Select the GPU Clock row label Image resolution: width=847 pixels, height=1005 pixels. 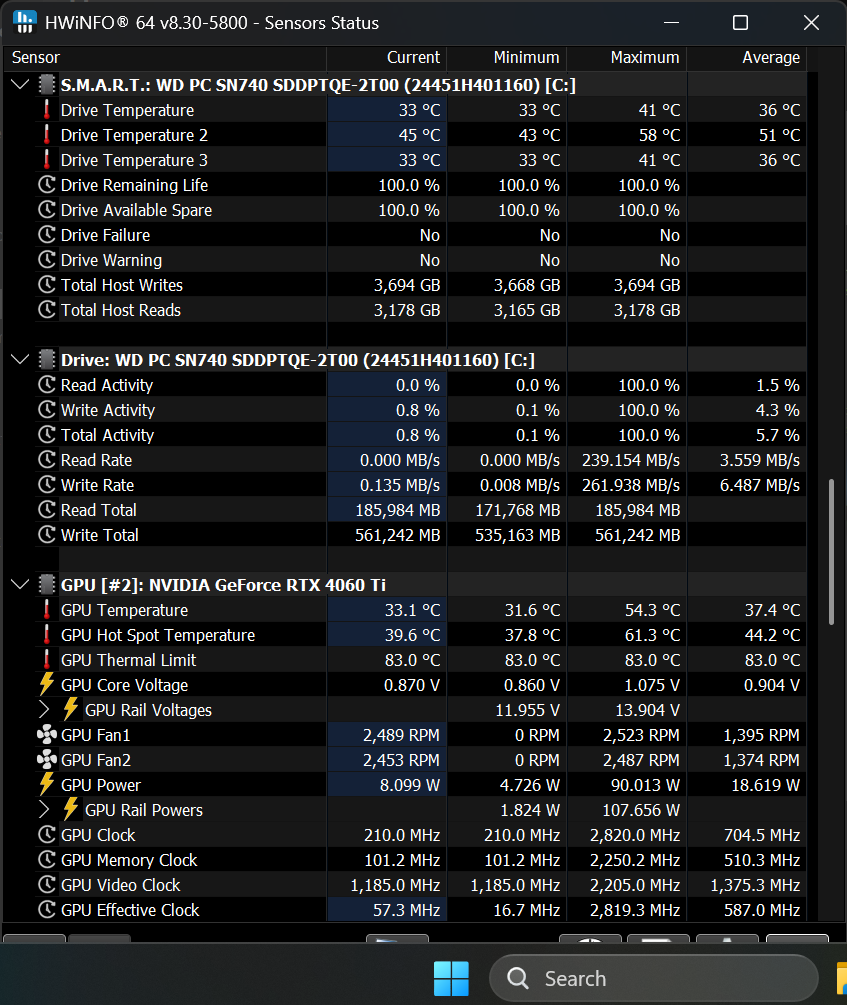(98, 835)
